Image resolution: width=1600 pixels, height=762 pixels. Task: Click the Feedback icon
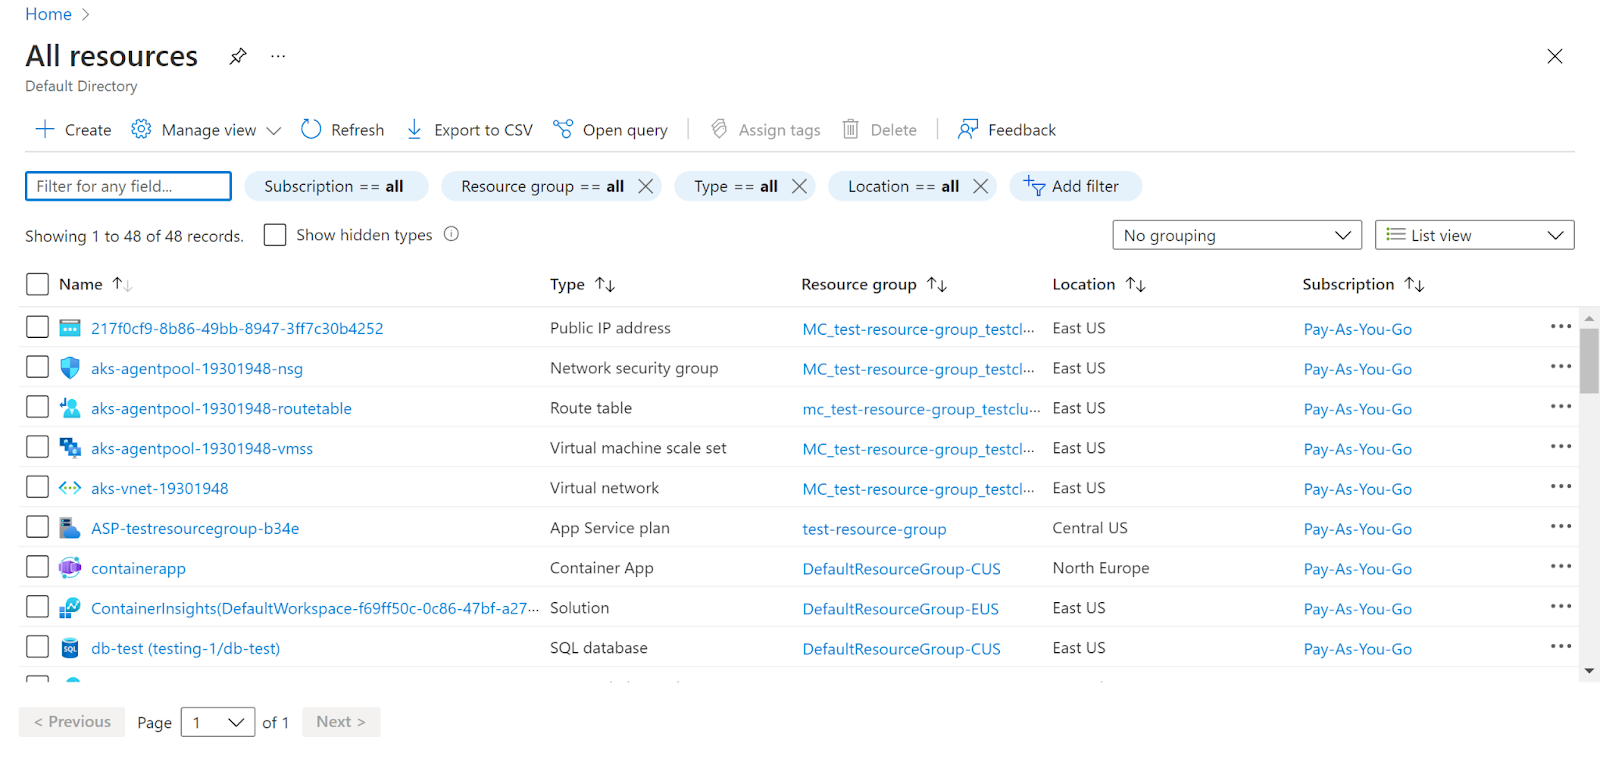[x=968, y=130]
